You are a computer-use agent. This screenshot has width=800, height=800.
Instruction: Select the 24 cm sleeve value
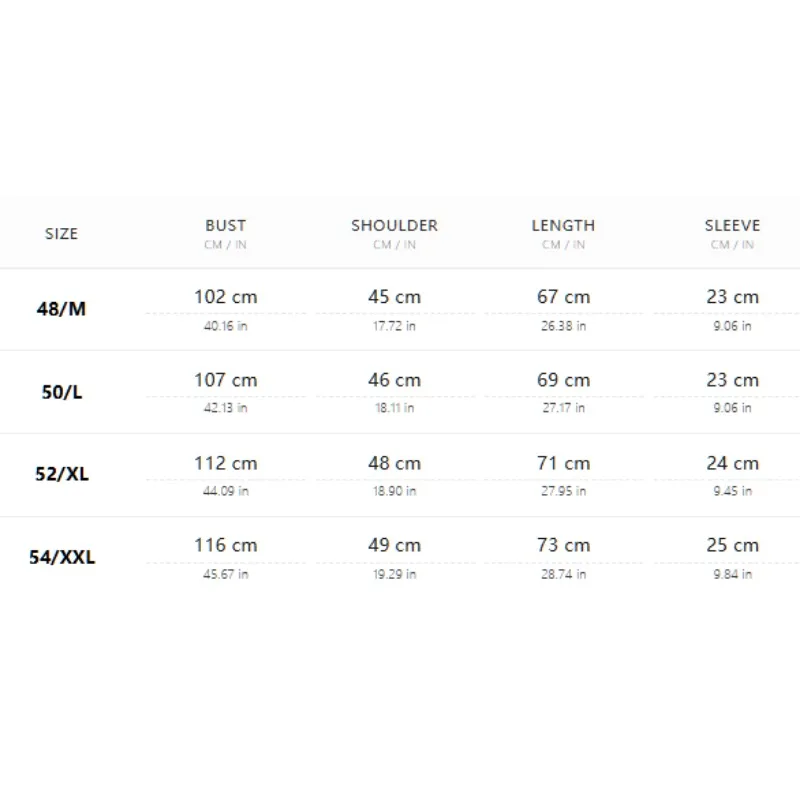(732, 463)
